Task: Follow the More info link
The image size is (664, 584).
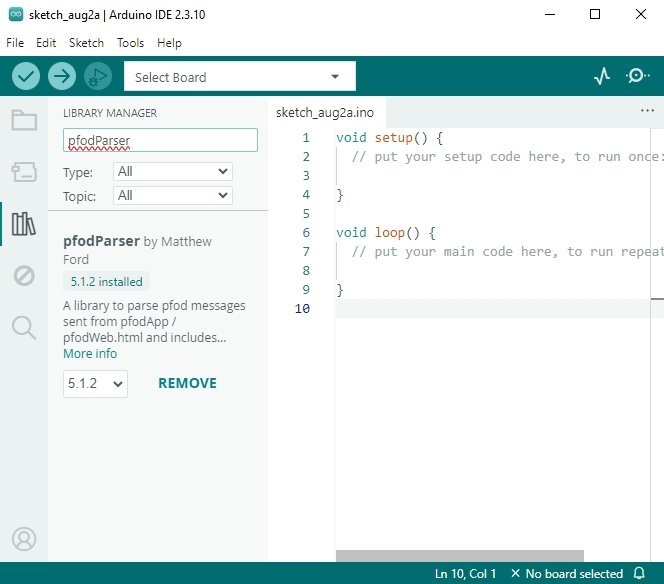Action: (x=90, y=354)
